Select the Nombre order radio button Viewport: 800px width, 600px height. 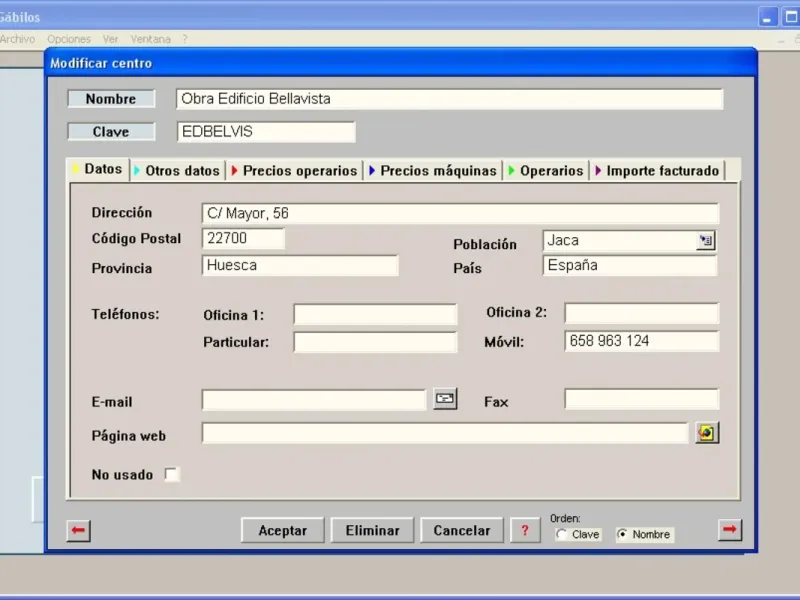(623, 535)
